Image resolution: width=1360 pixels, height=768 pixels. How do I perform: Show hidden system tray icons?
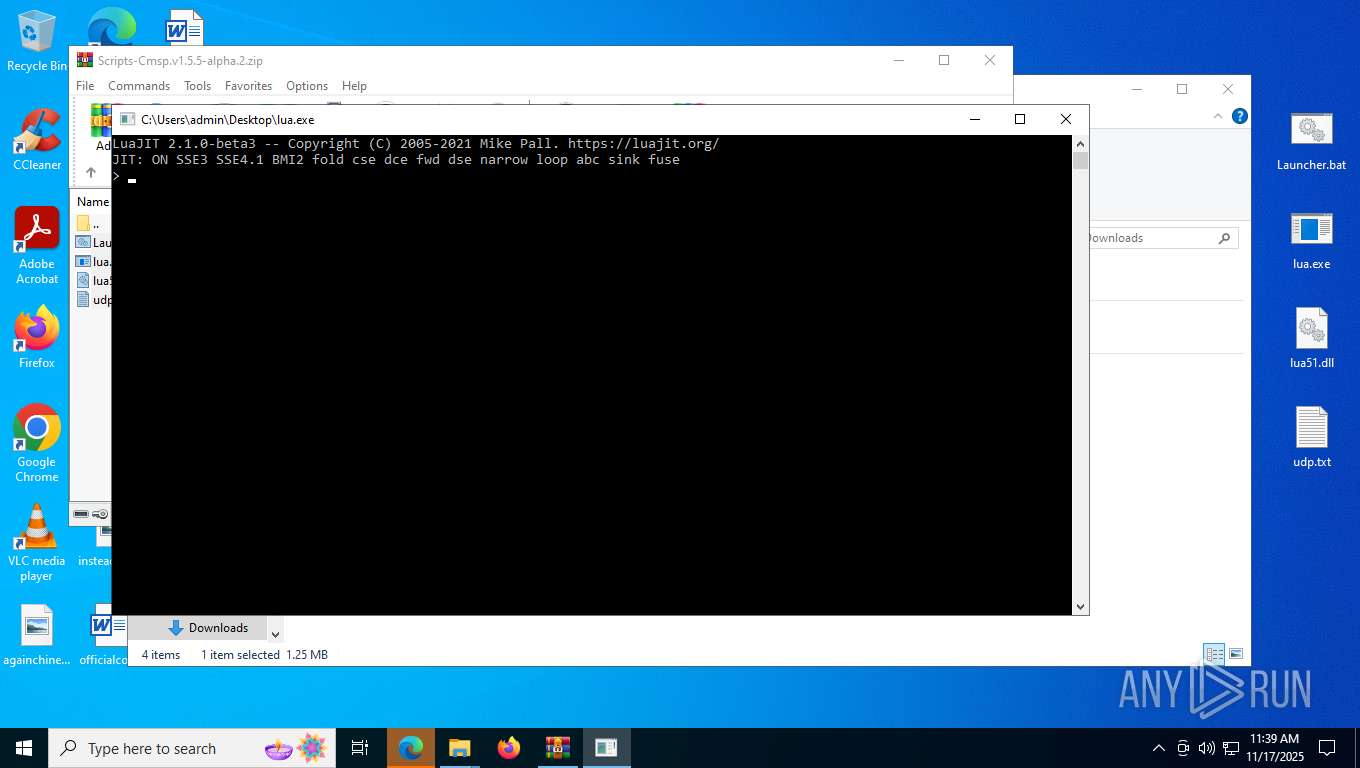click(x=1159, y=748)
